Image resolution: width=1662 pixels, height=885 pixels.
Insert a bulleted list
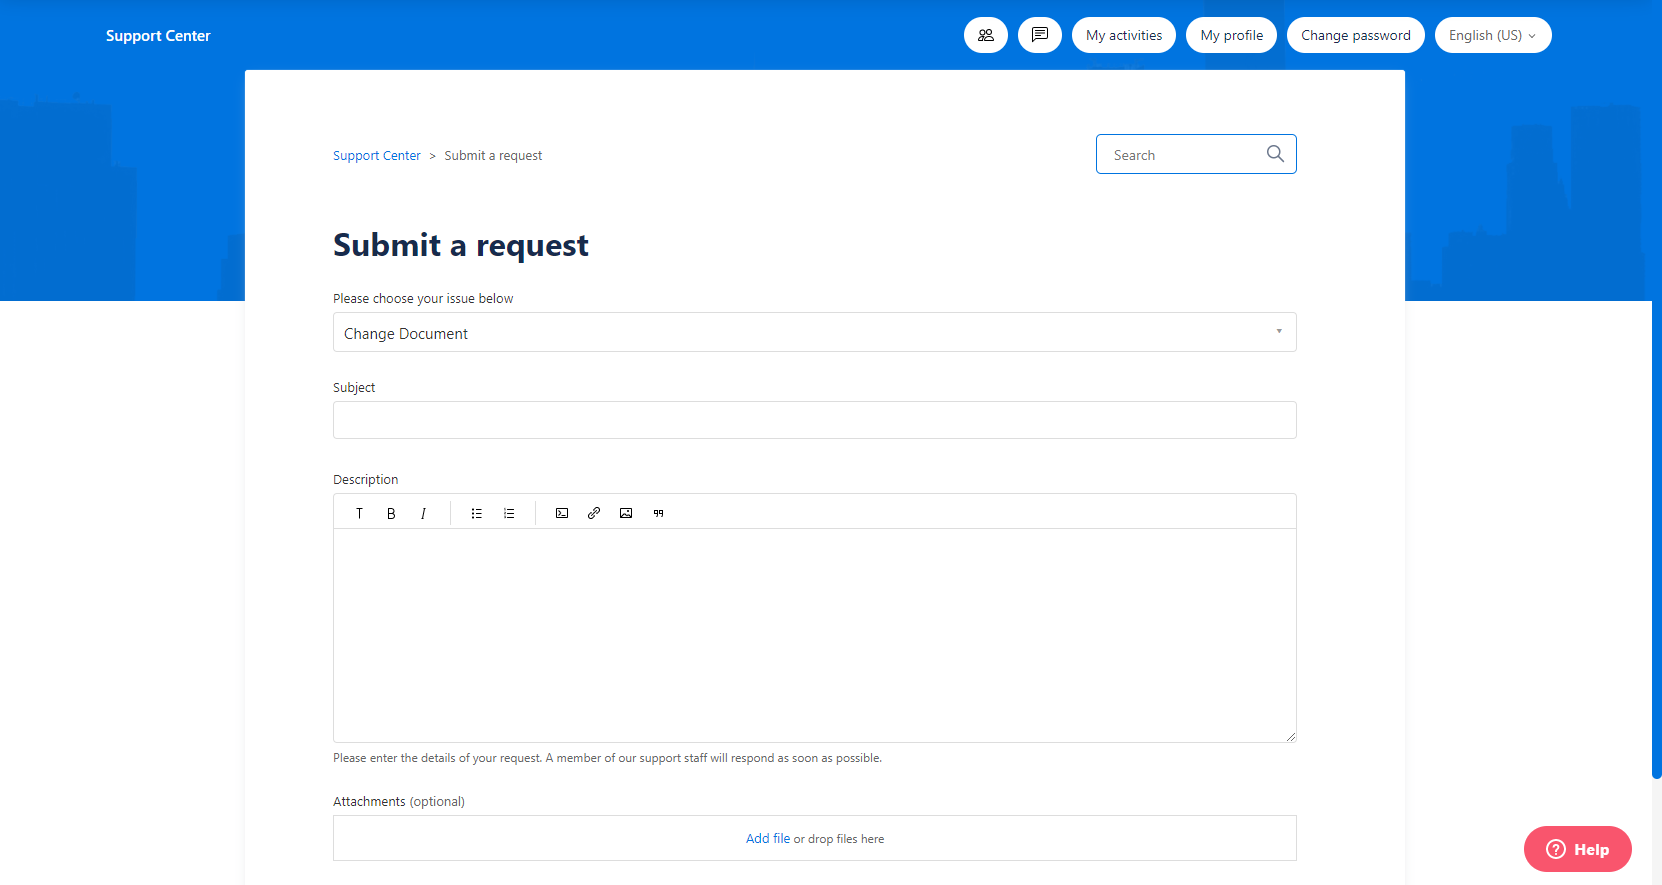click(477, 513)
